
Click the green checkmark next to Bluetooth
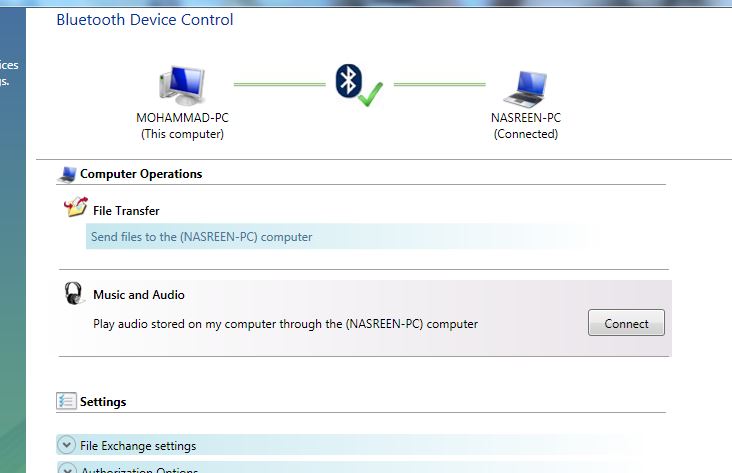pos(371,94)
